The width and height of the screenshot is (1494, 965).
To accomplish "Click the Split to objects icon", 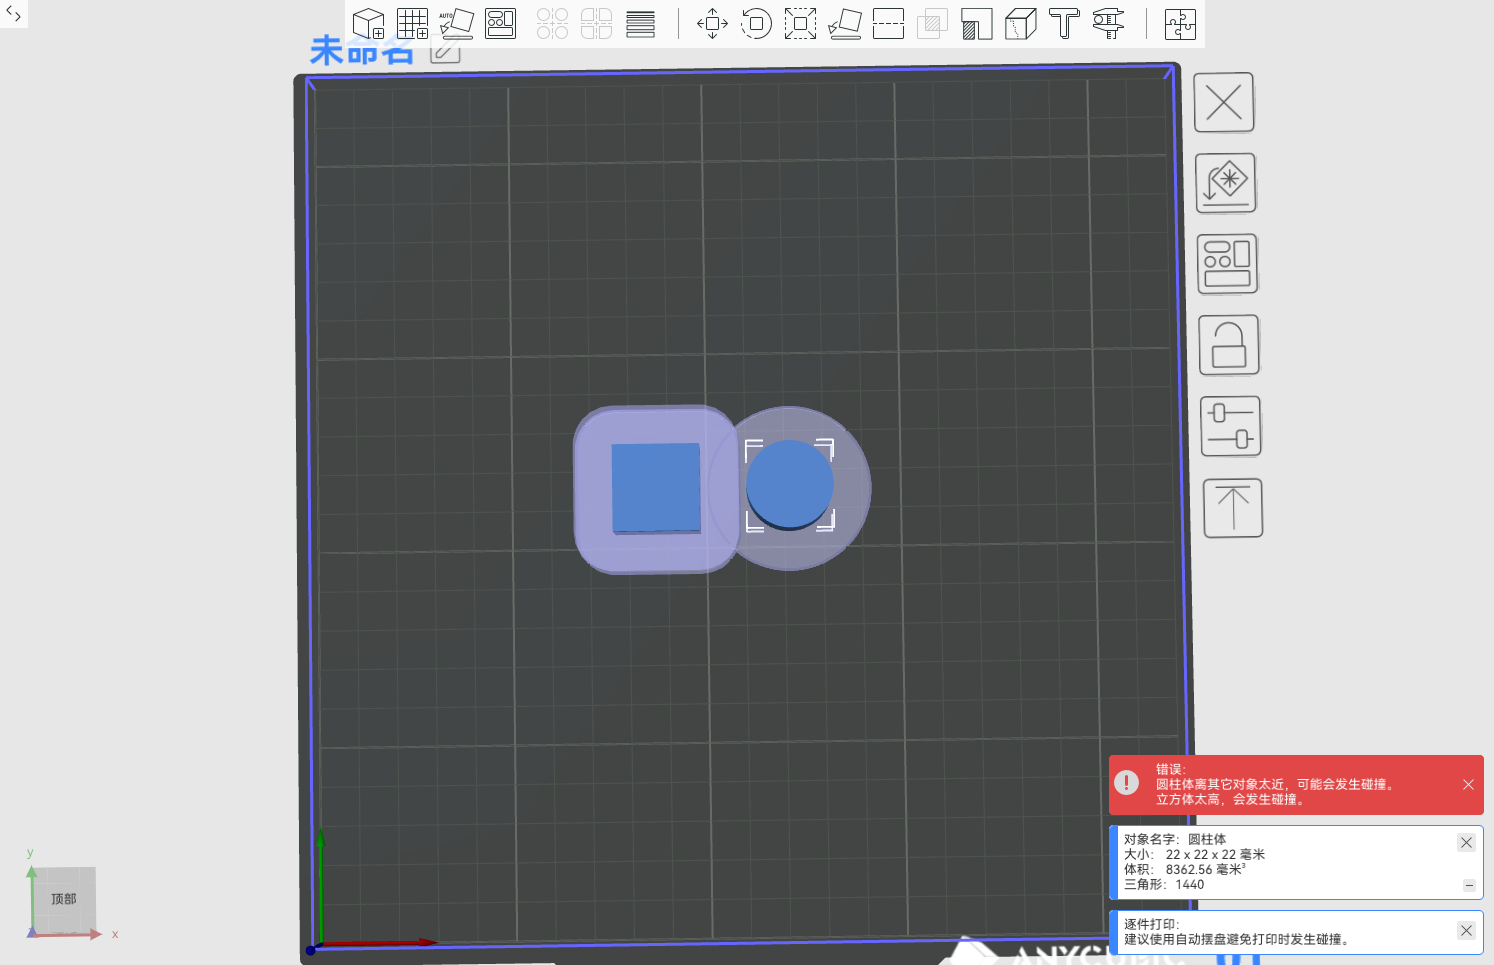I will pos(552,23).
